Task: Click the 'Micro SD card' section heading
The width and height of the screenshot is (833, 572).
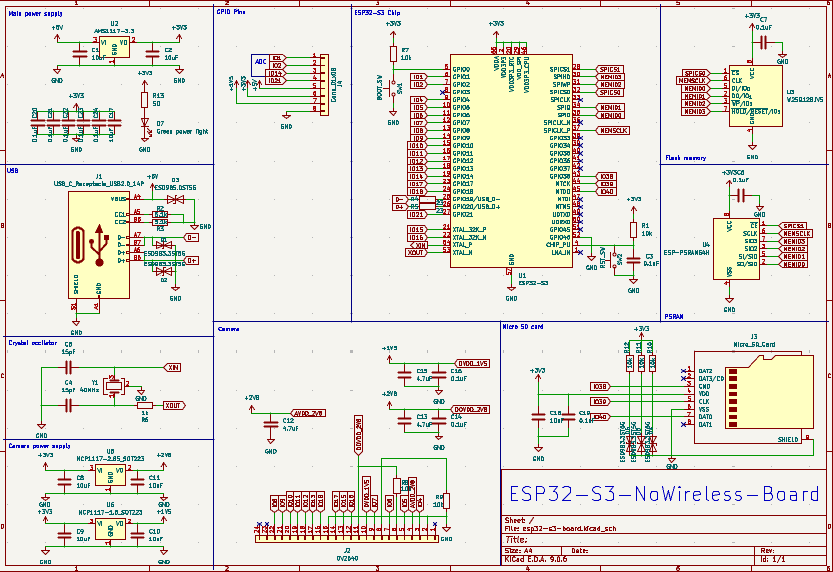Action: pyautogui.click(x=523, y=327)
